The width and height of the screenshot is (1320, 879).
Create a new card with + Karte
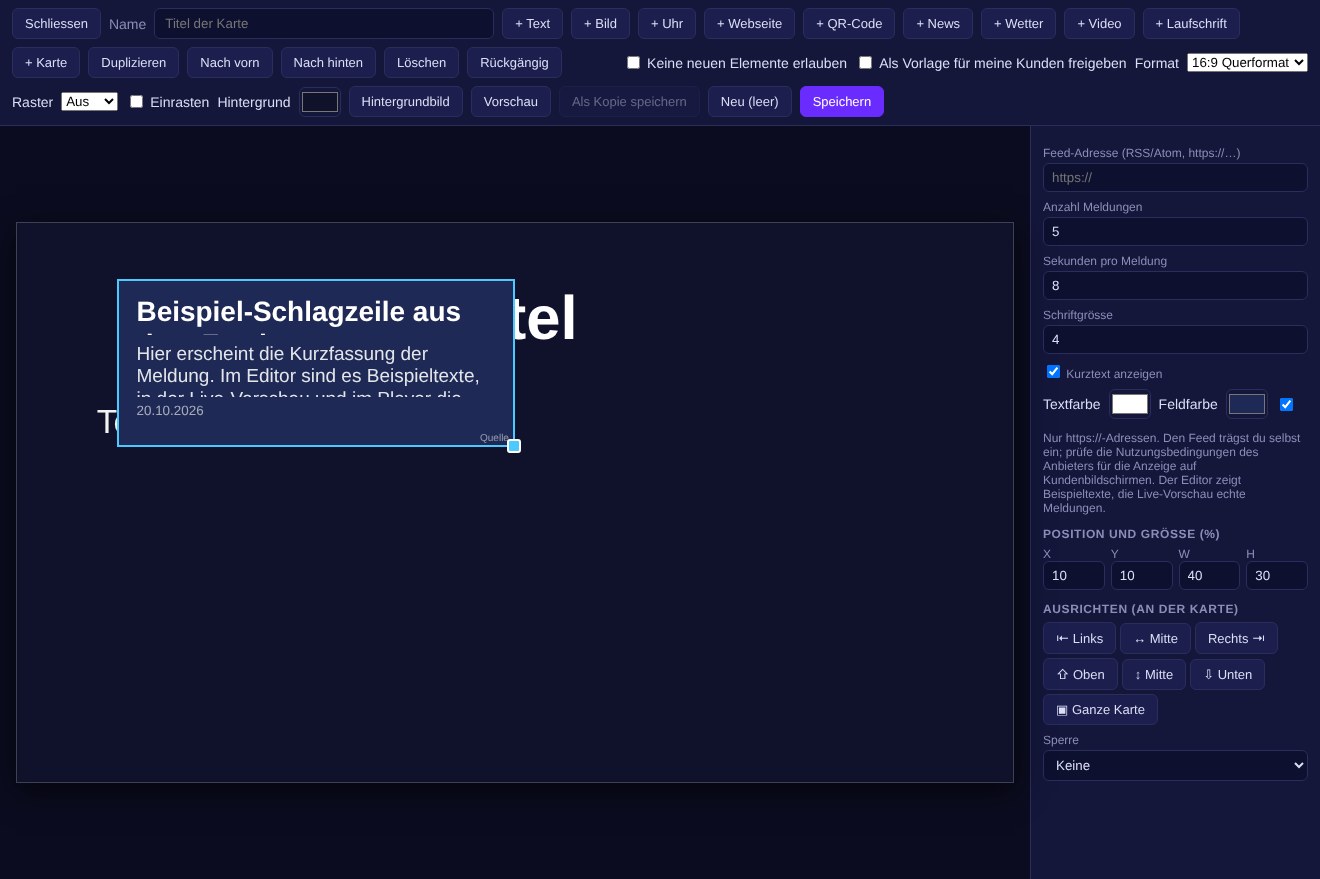tap(46, 62)
